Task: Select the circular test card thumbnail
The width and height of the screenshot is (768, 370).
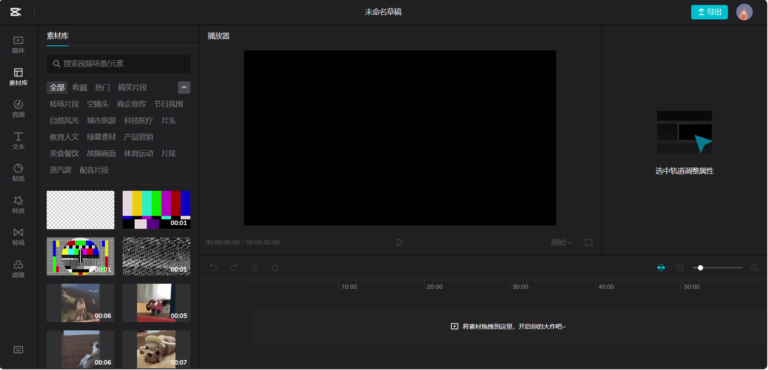Action: (x=80, y=256)
